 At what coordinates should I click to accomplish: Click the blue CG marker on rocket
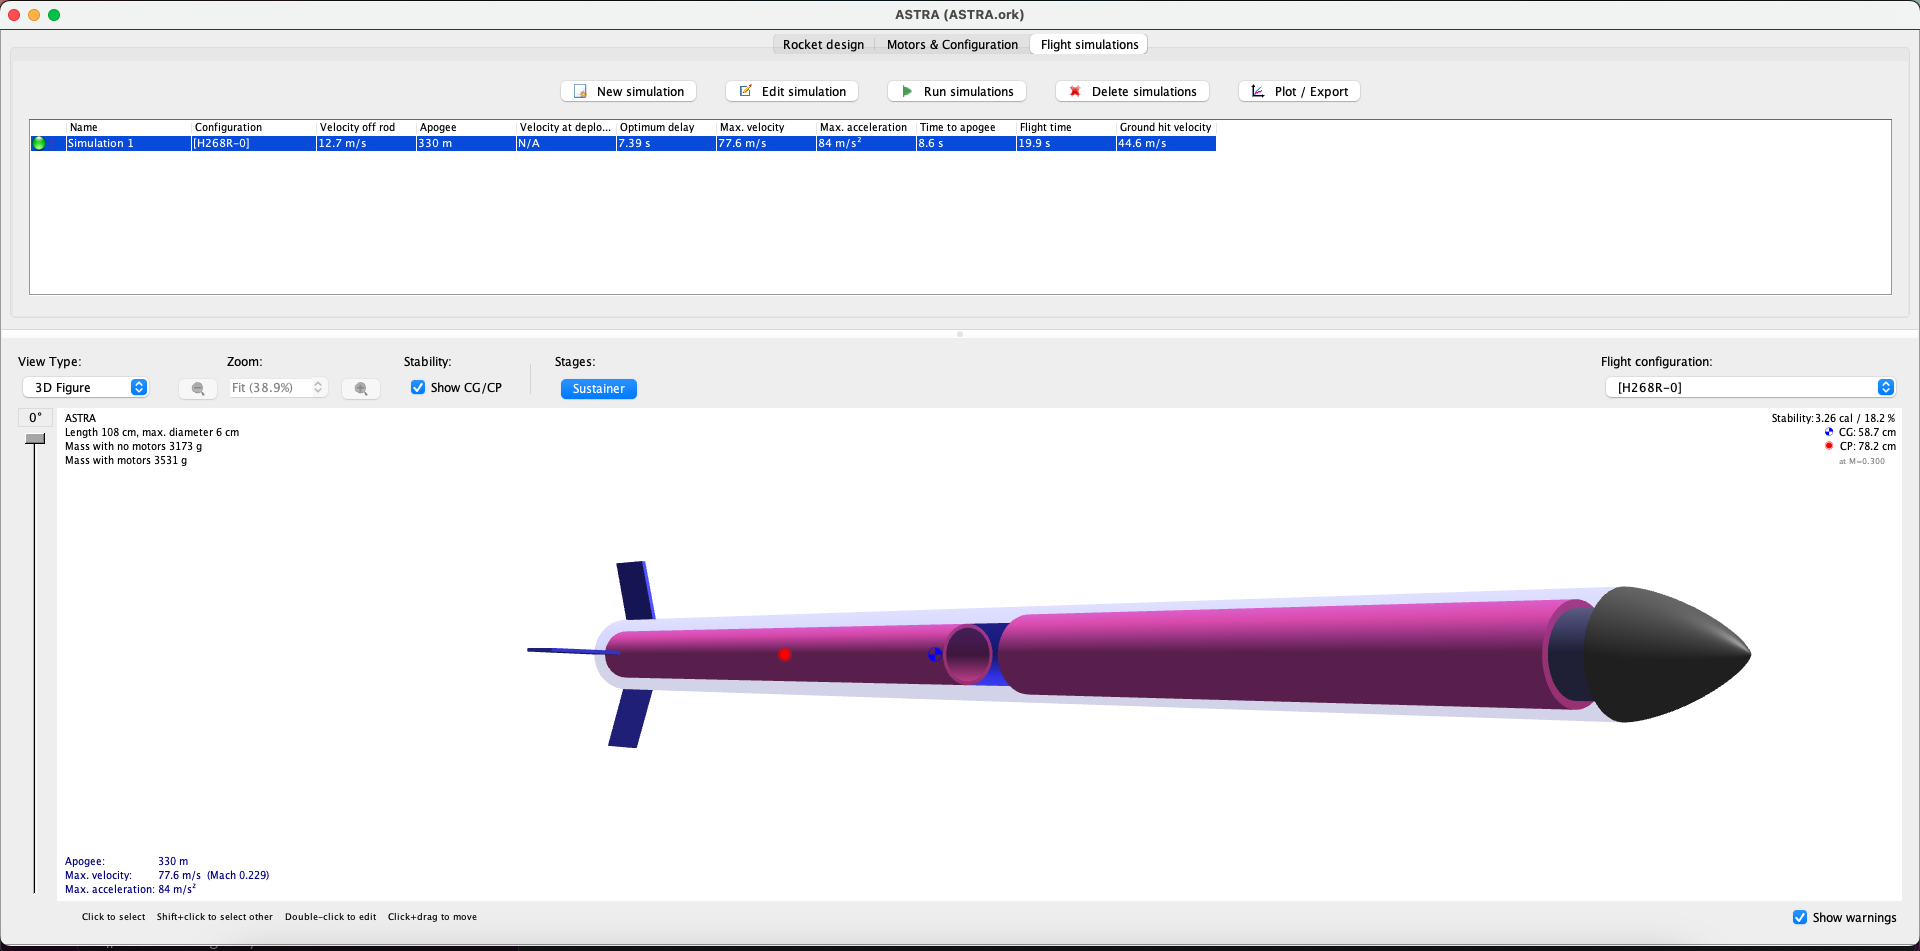(934, 654)
